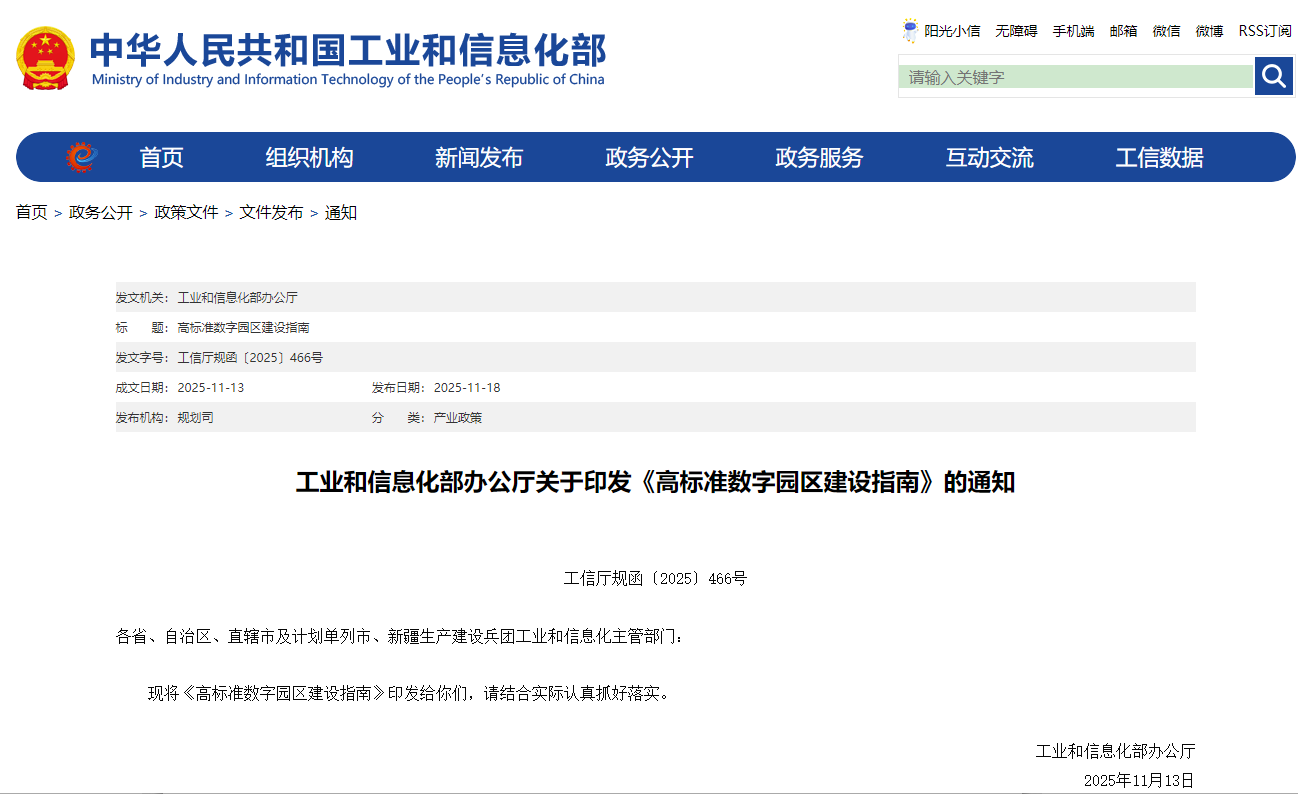
Task: Open the 组织机构 navigation menu
Action: pos(309,158)
